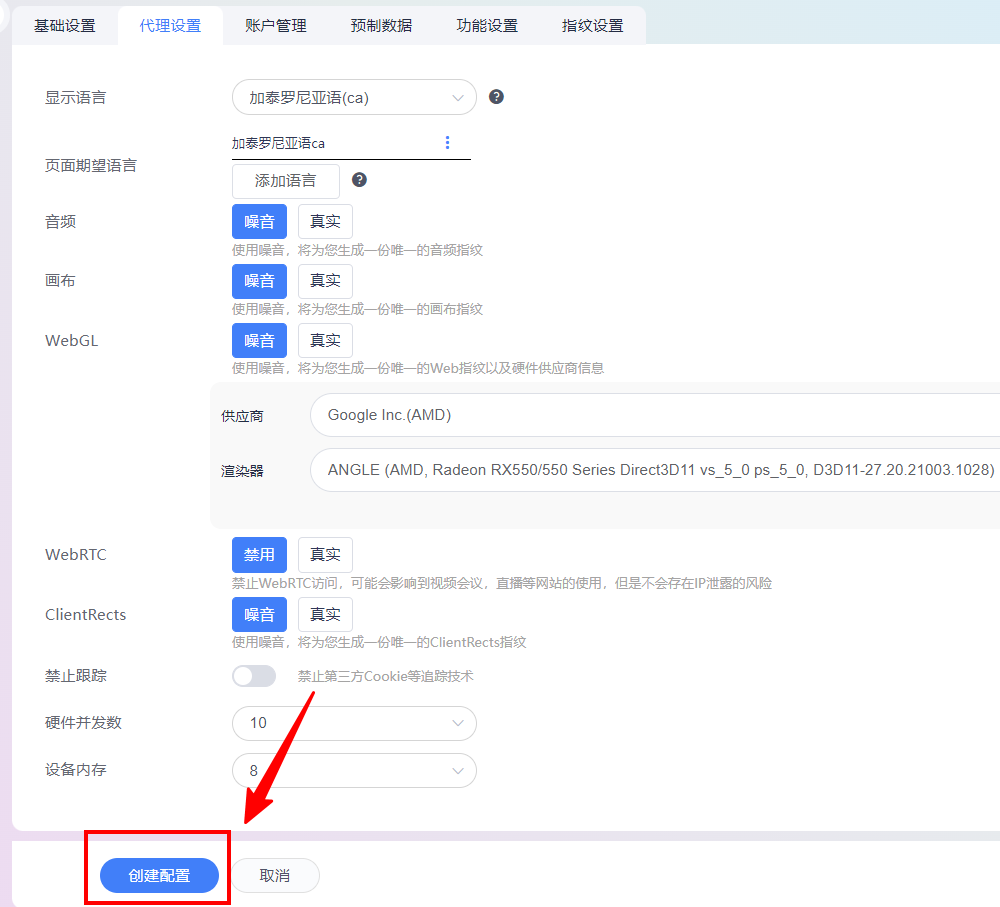The image size is (1000, 907).
Task: Select 真实 option for WebGL
Action: (x=325, y=341)
